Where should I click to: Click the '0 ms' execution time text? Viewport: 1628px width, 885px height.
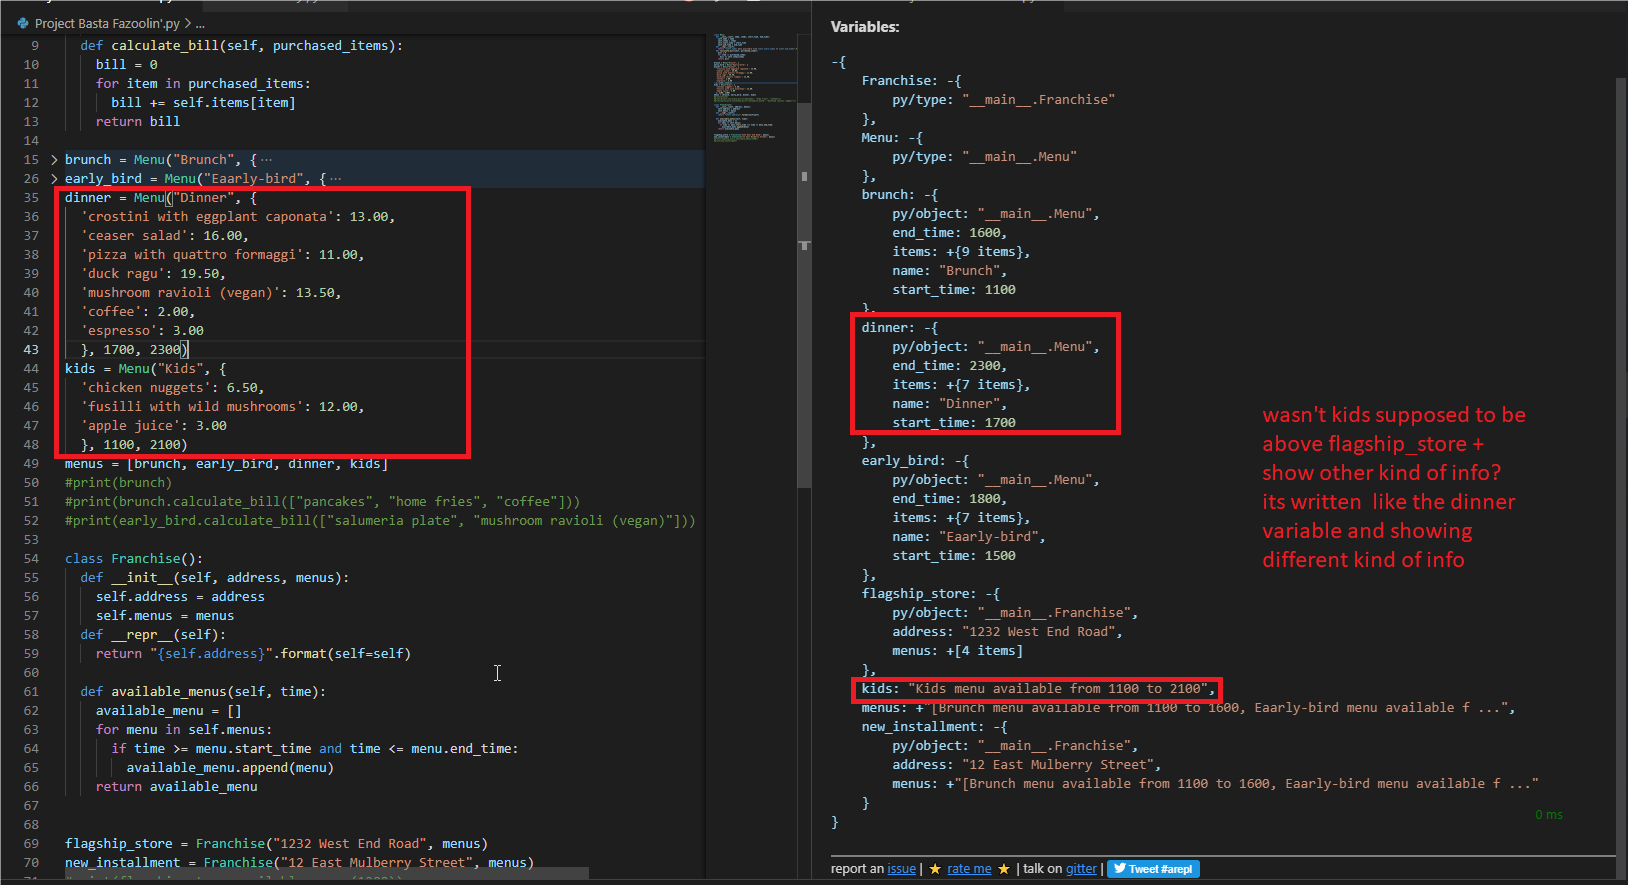point(1548,815)
